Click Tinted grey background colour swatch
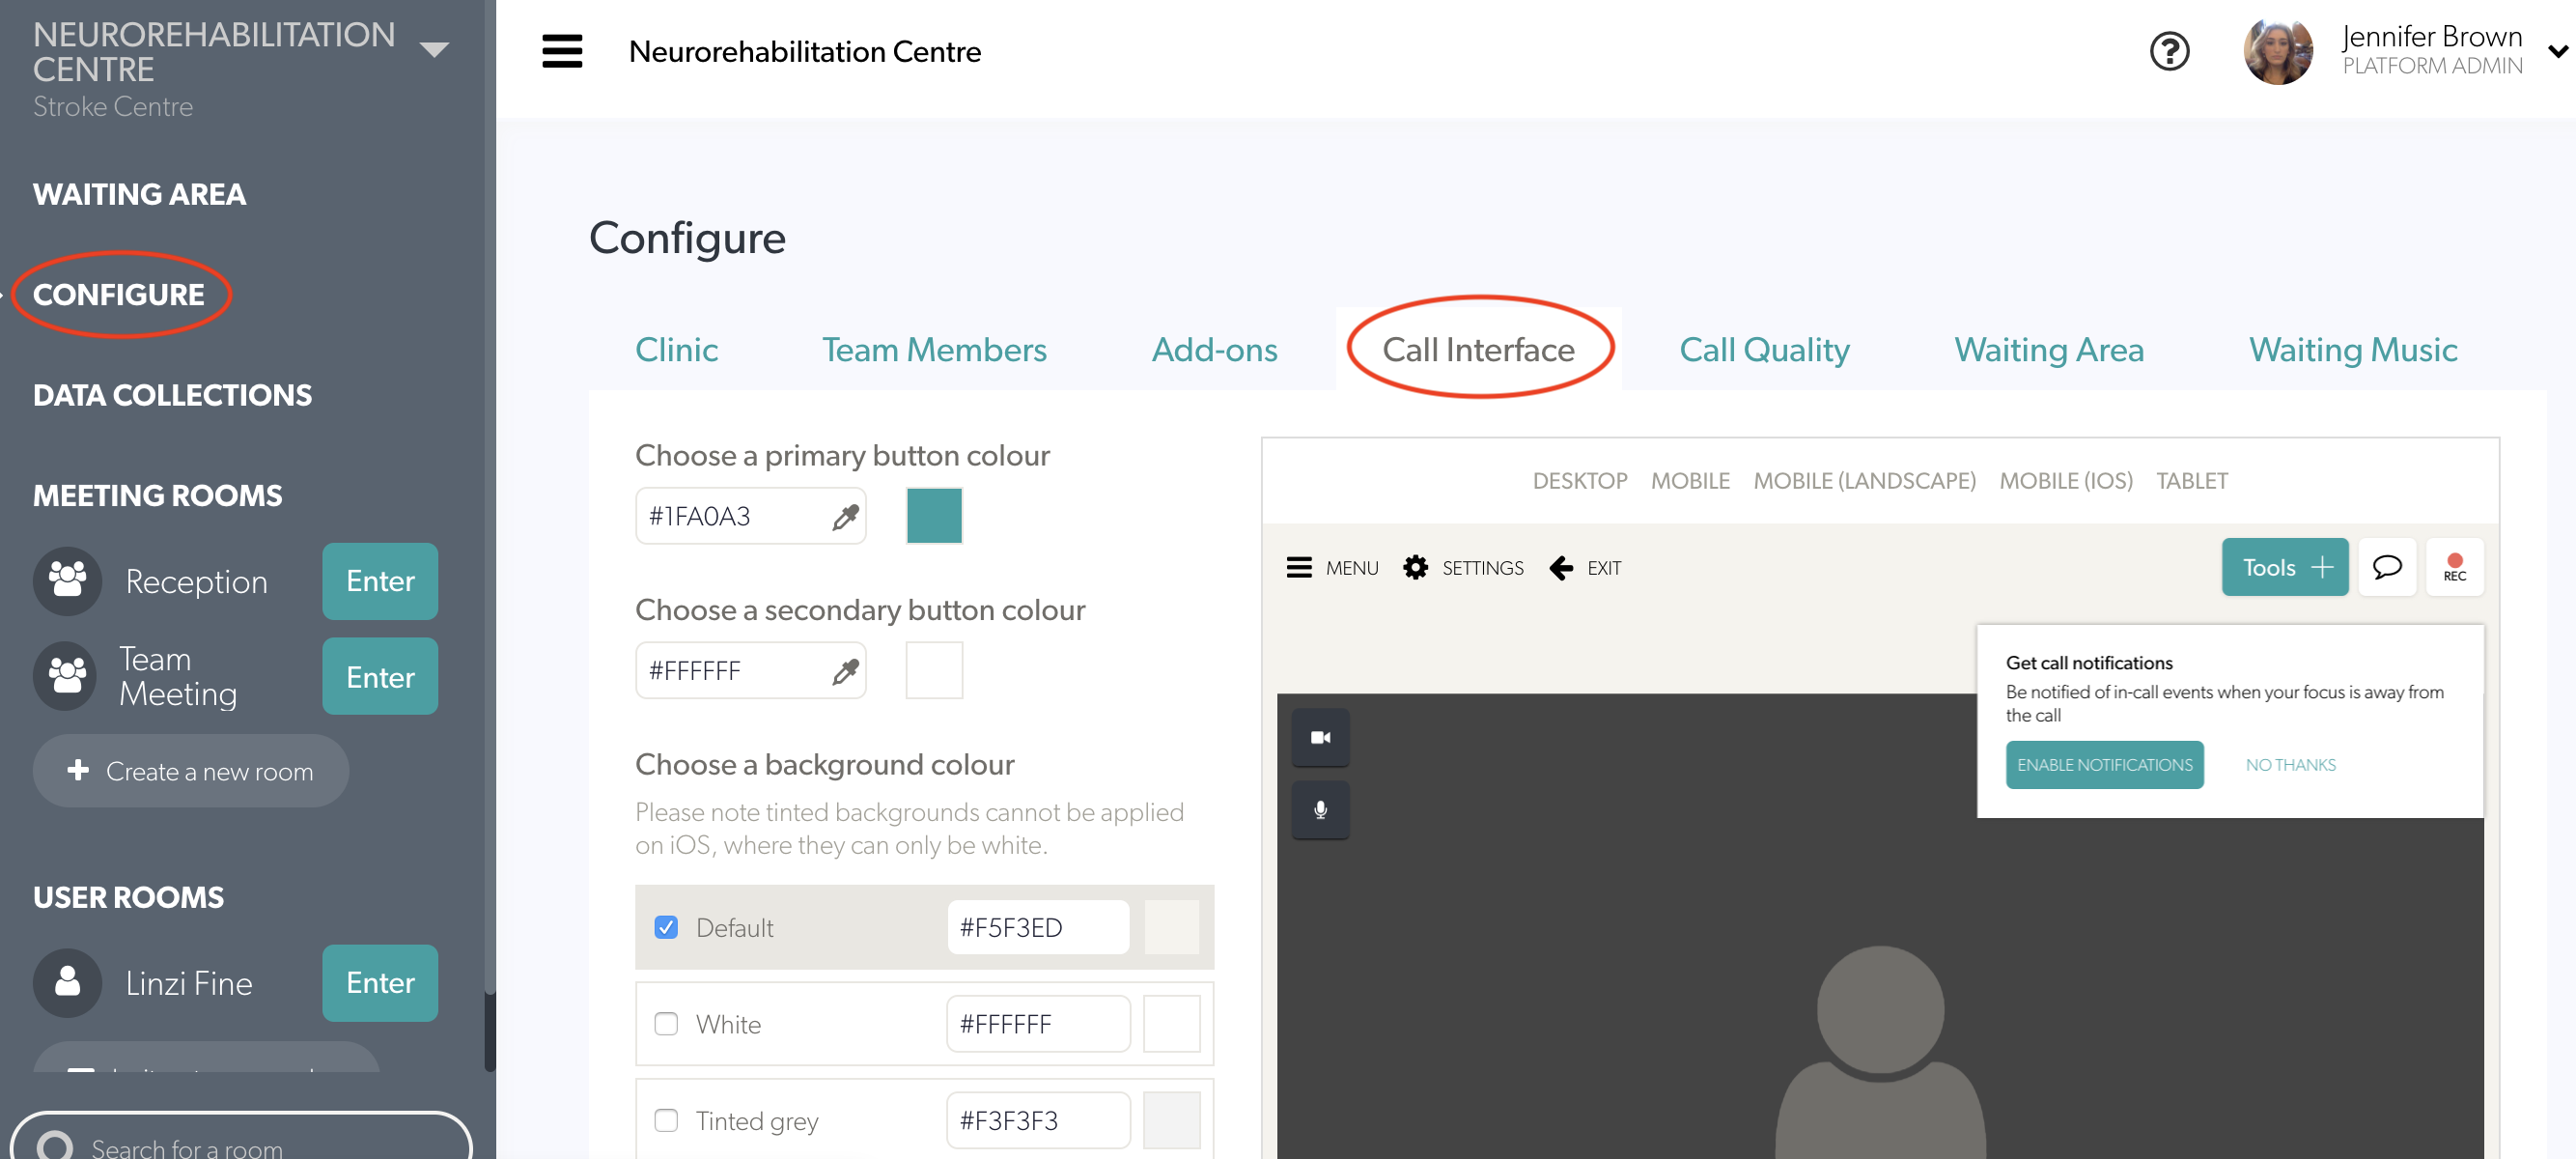The height and width of the screenshot is (1159, 2576). click(x=1171, y=1120)
